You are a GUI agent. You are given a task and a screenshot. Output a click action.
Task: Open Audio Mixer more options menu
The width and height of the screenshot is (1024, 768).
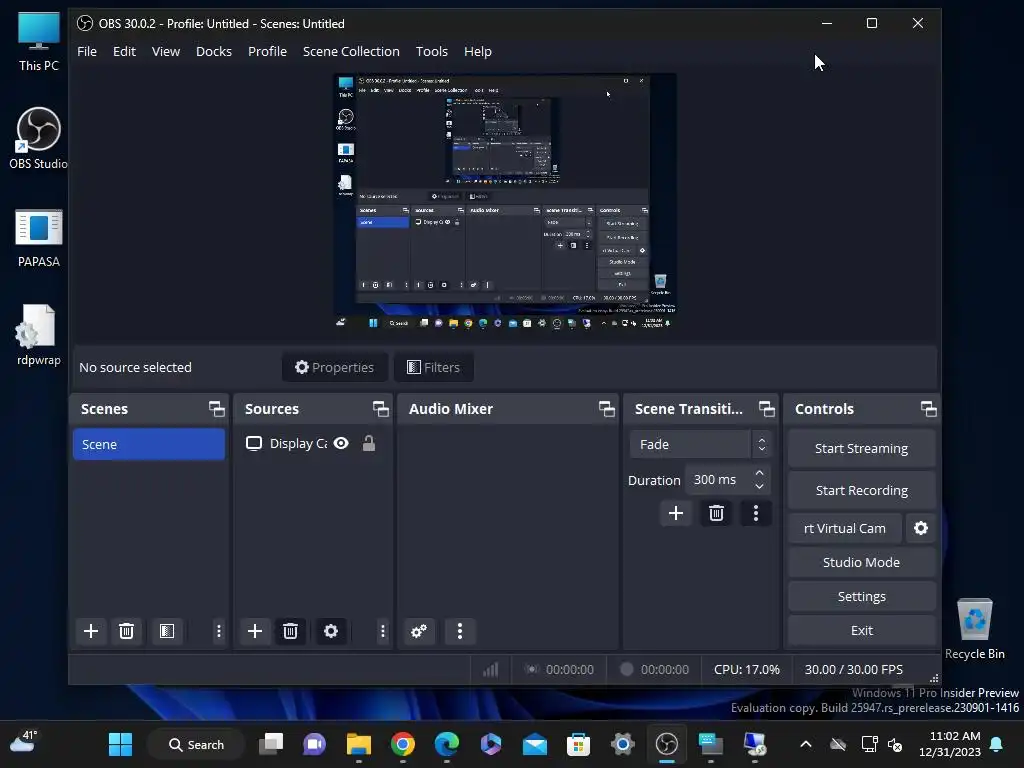tap(460, 631)
